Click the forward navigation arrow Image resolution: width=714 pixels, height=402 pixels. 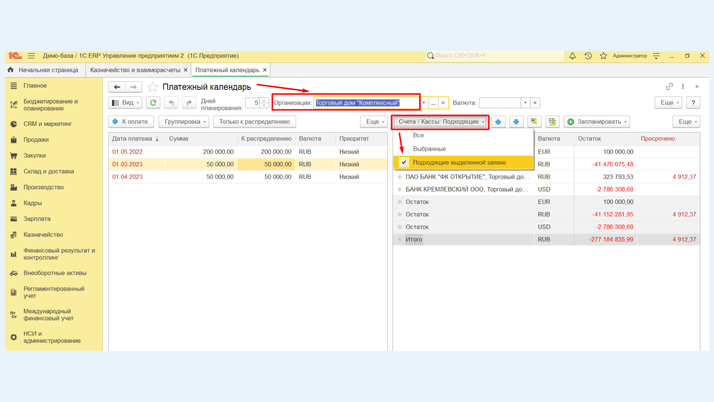(x=133, y=87)
